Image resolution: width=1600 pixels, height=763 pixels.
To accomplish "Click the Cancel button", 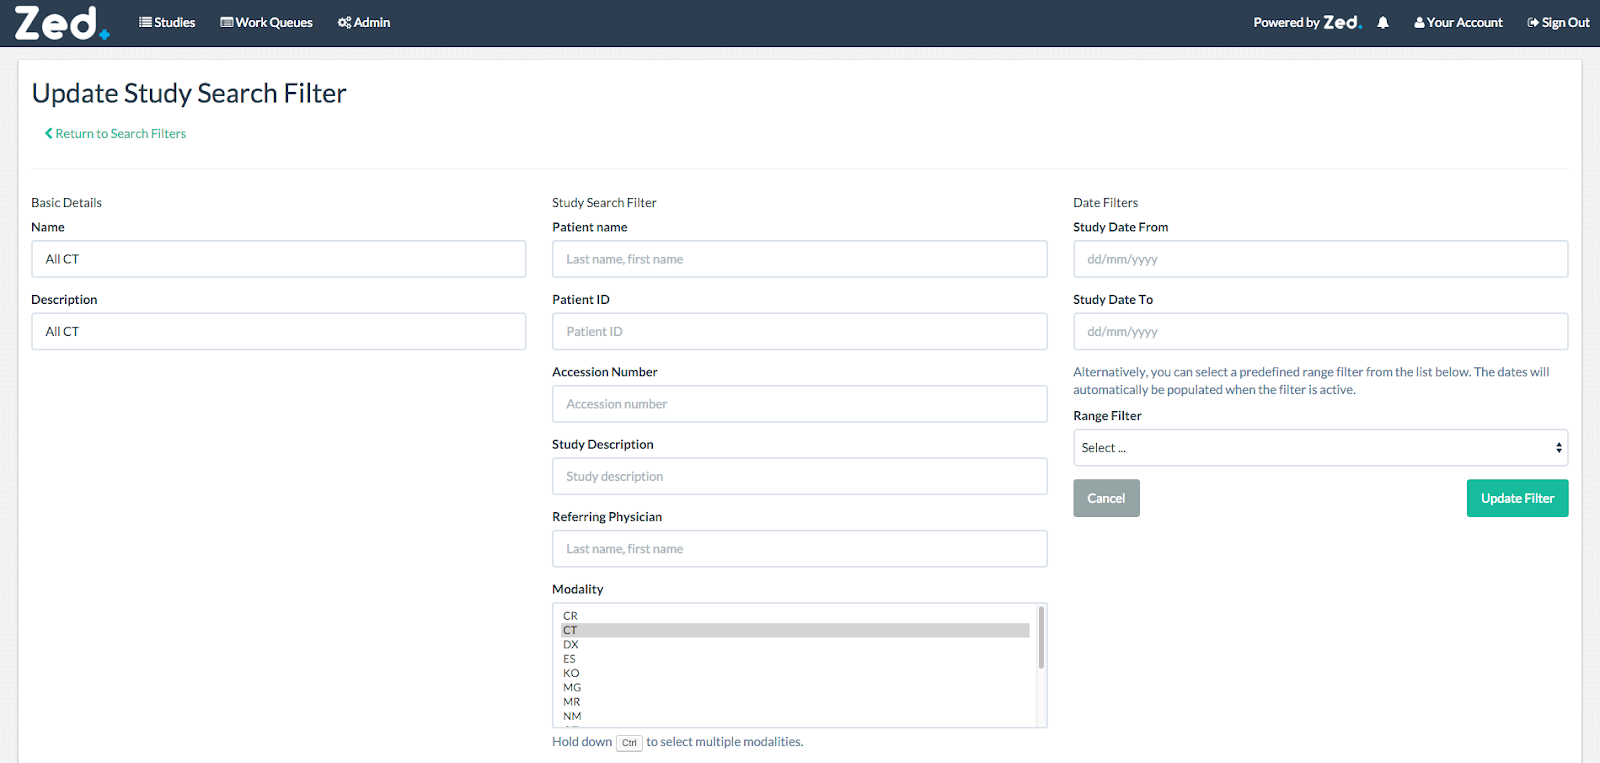I will click(1106, 498).
